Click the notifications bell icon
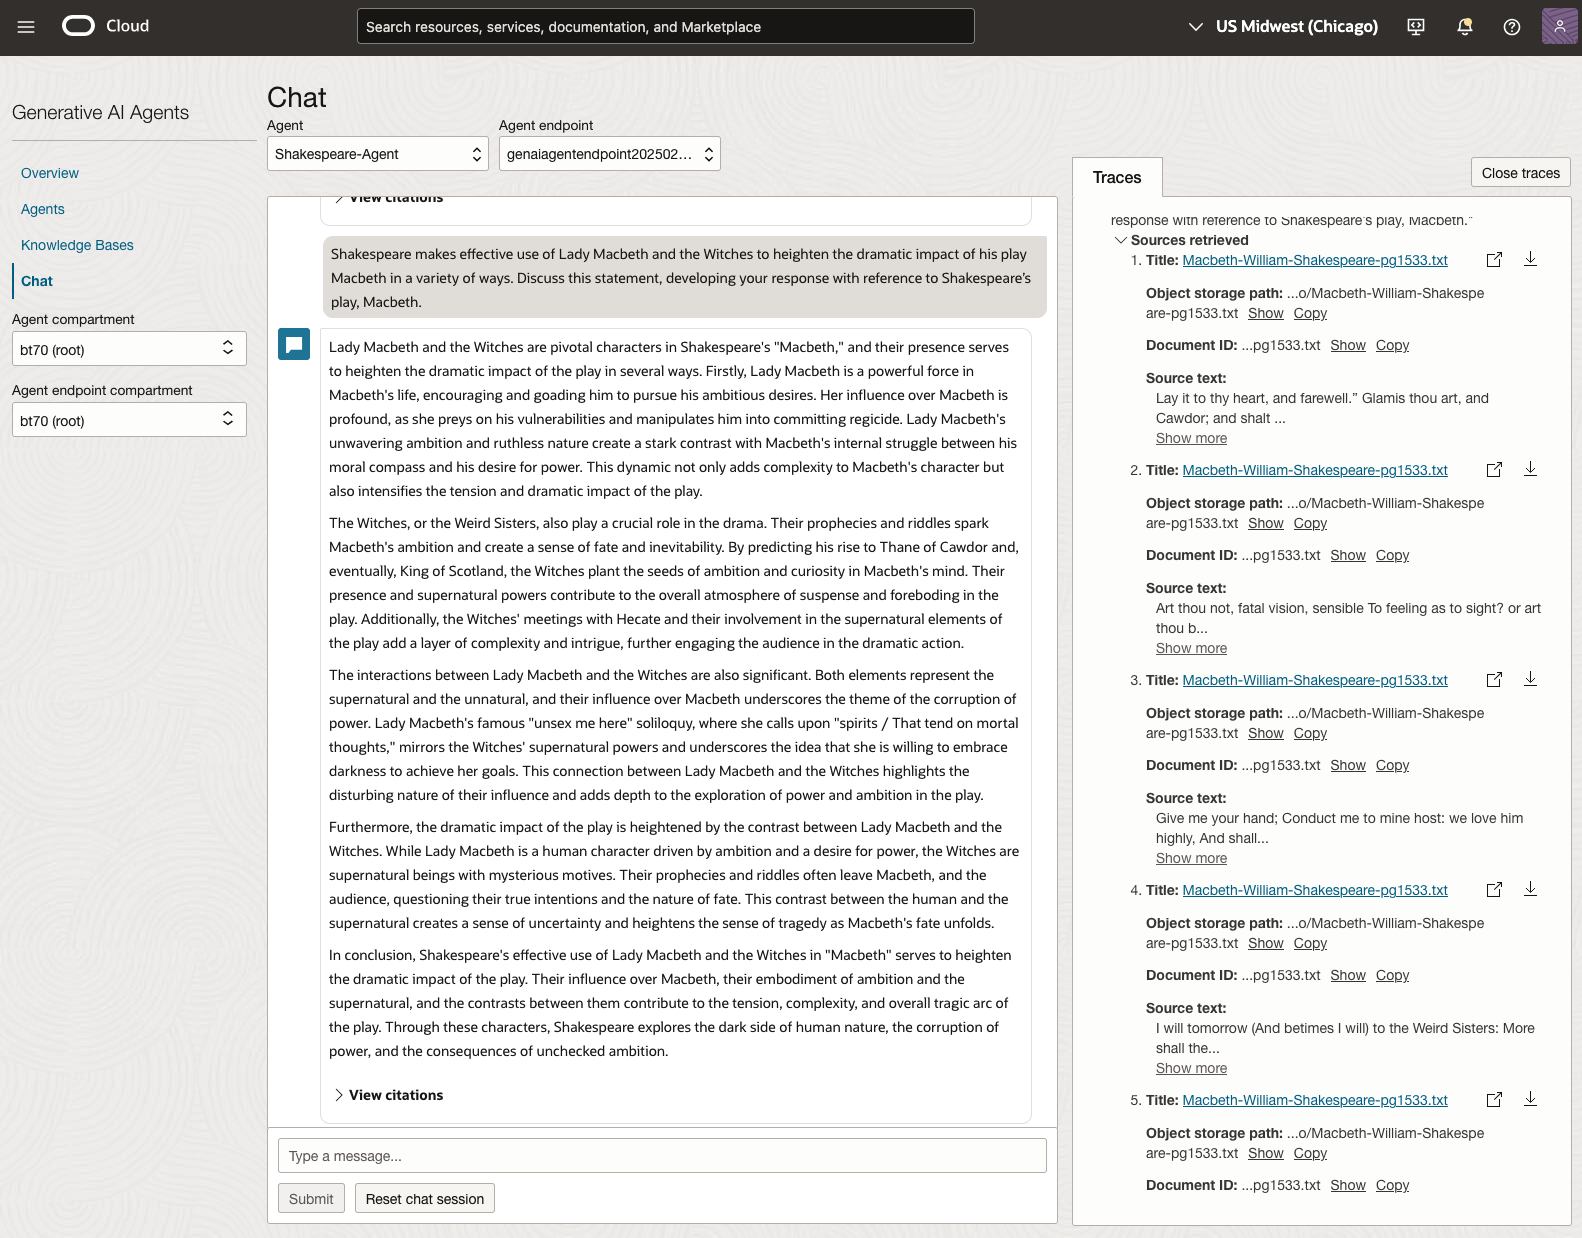Screen dimensions: 1582x1238 [1464, 27]
